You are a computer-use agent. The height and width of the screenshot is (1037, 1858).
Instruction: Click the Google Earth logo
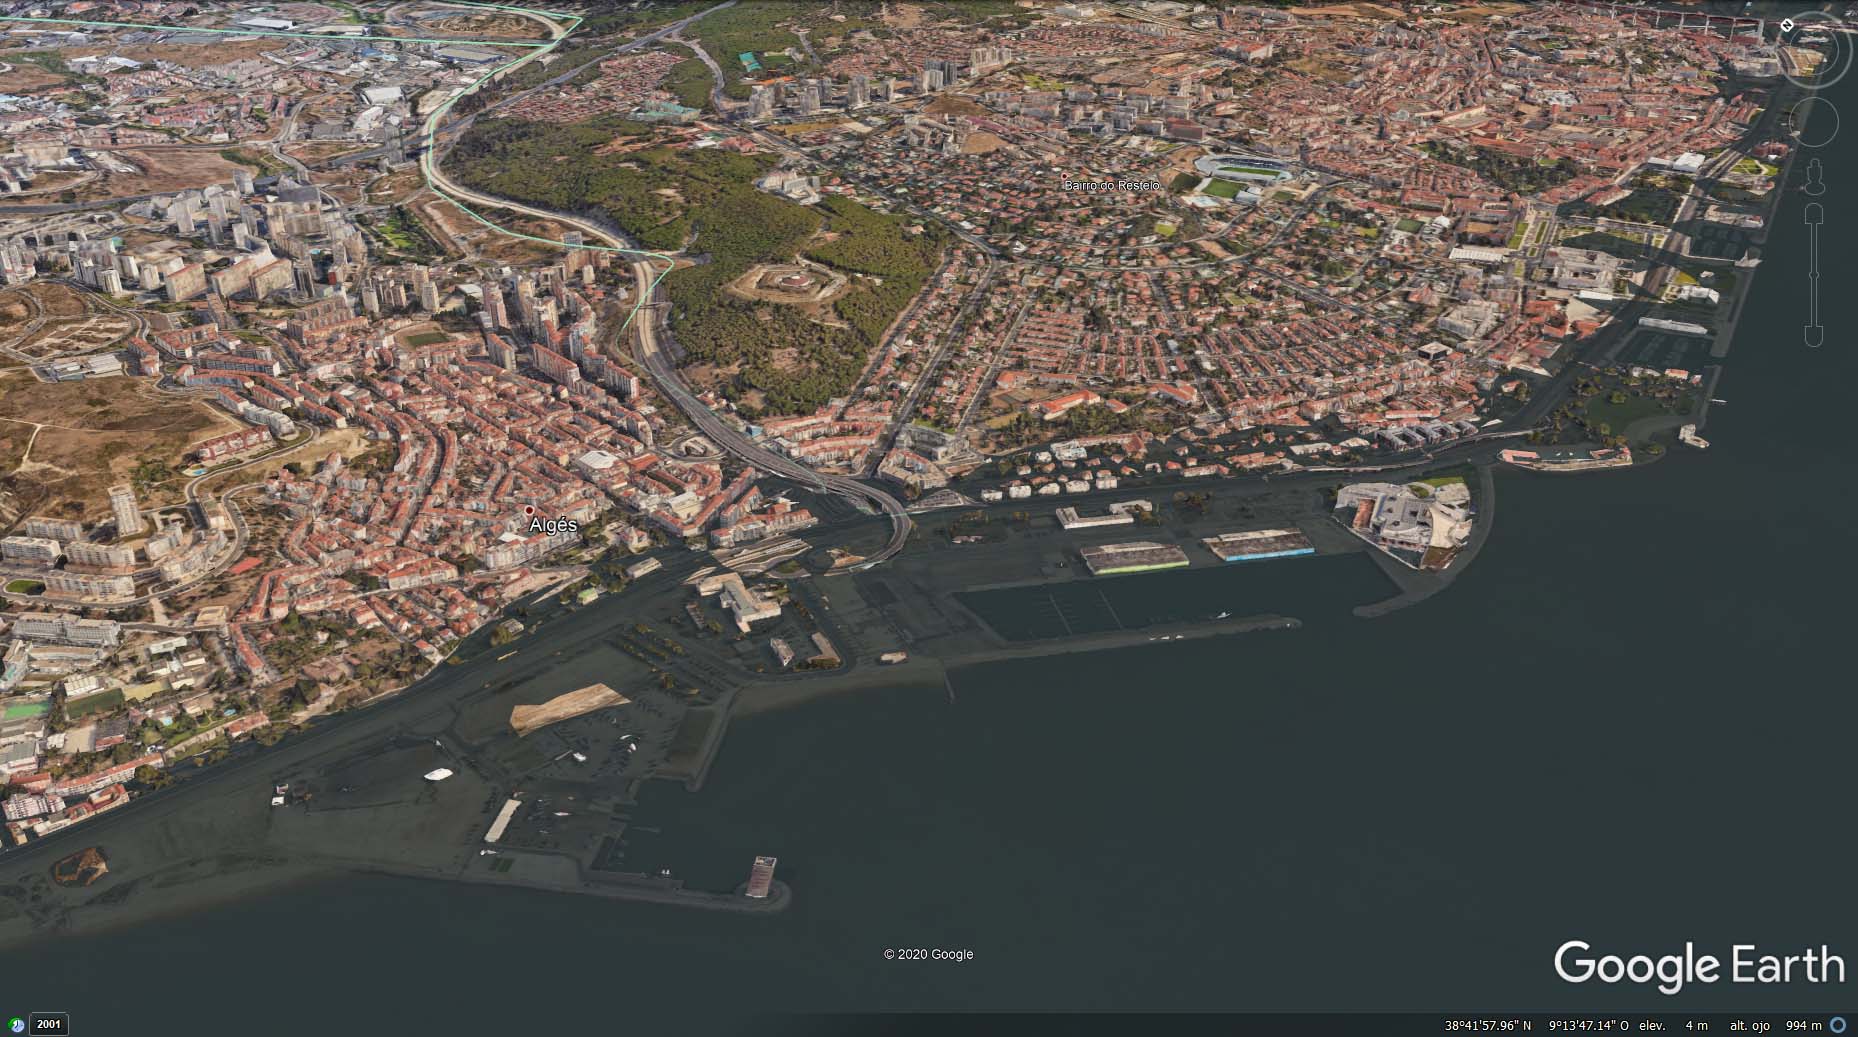[1698, 965]
